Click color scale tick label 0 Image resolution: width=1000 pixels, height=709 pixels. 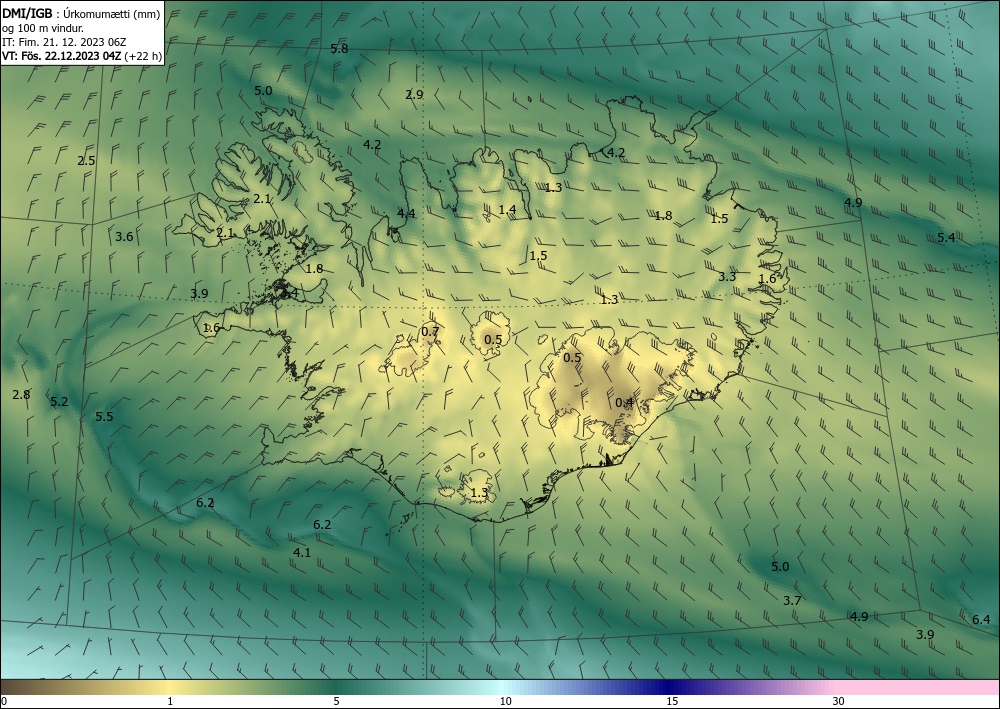tap(4, 701)
